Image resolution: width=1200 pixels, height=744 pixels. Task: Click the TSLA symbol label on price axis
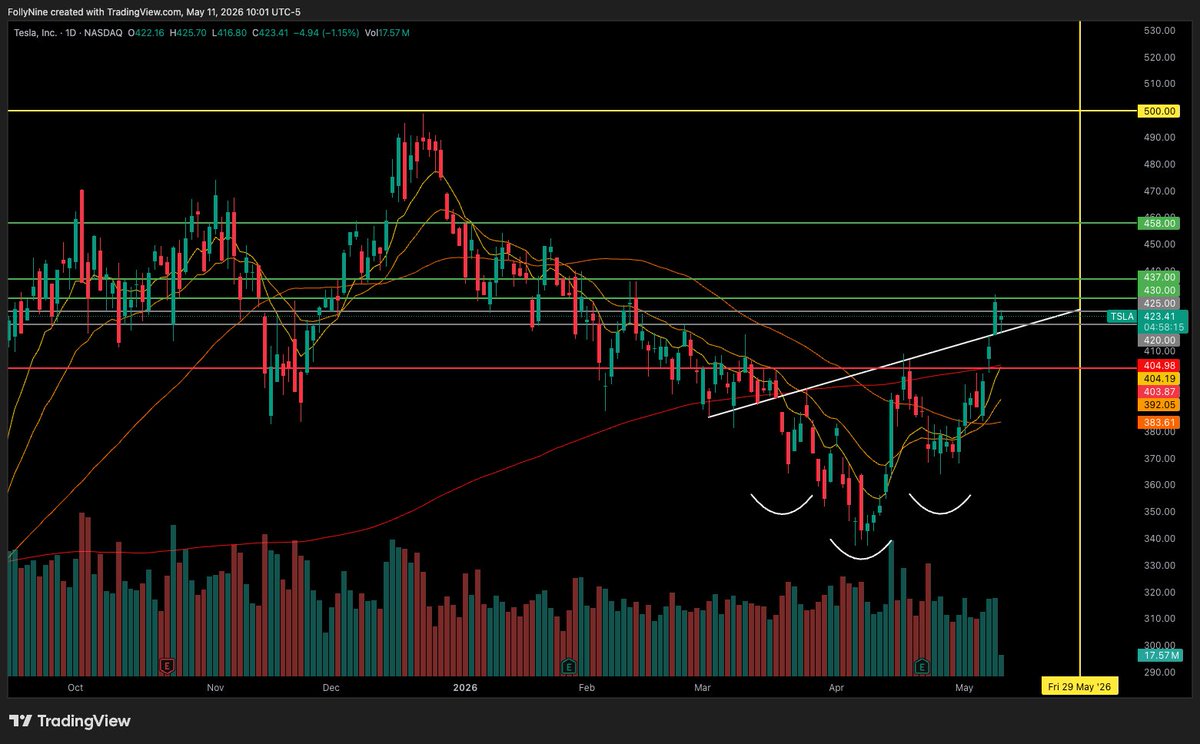pos(1122,316)
